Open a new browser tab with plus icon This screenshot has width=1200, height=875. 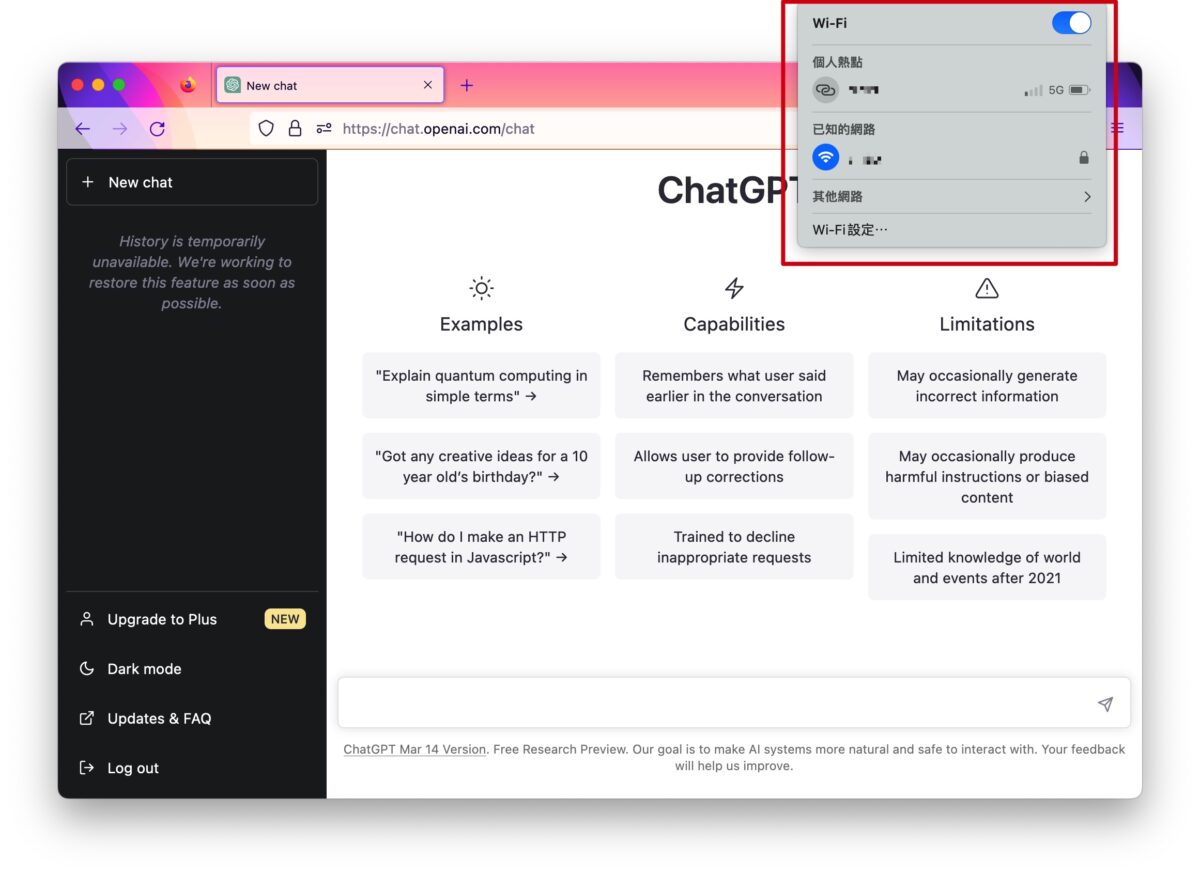point(467,85)
